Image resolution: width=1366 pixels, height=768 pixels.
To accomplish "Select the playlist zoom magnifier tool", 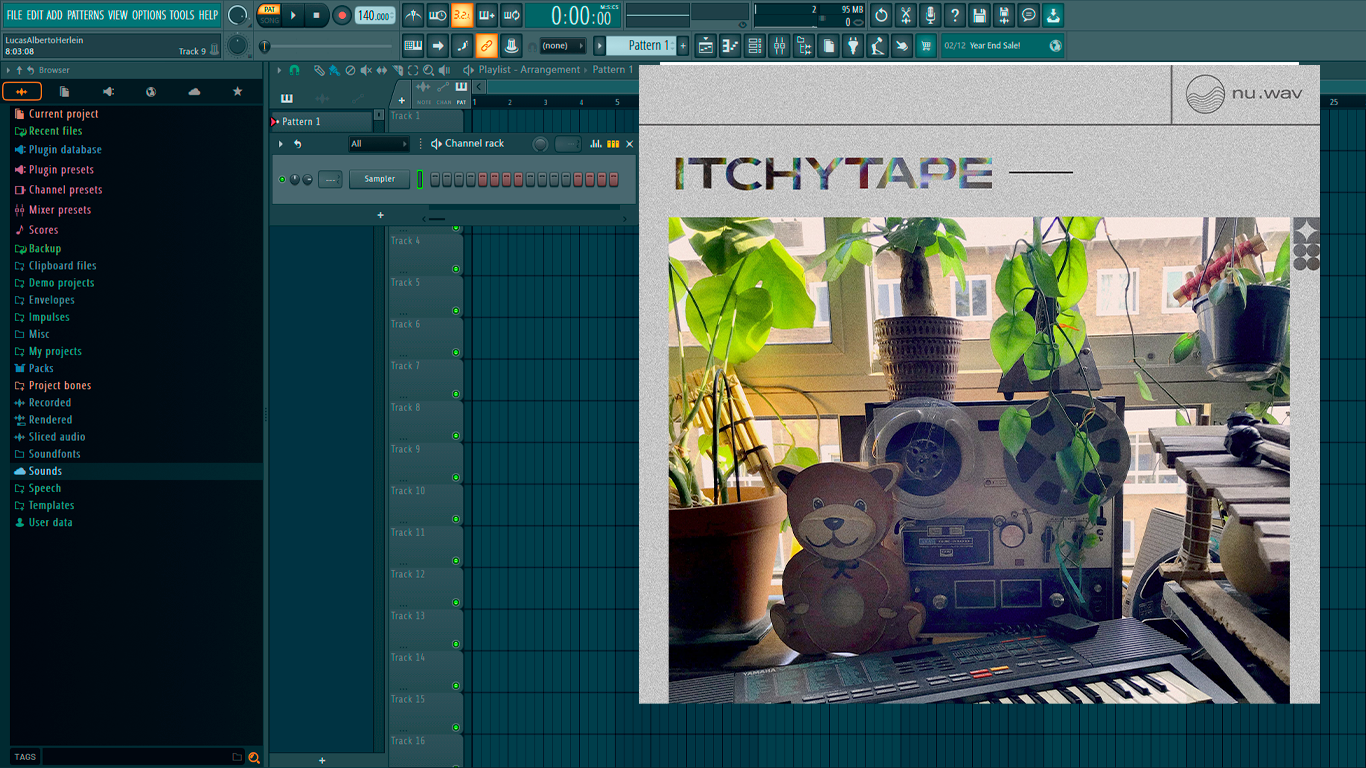I will pyautogui.click(x=429, y=70).
